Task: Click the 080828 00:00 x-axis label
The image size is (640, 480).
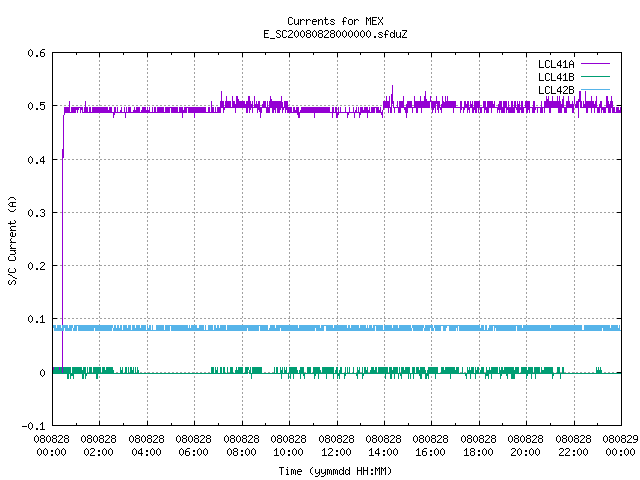Action: coord(52,446)
